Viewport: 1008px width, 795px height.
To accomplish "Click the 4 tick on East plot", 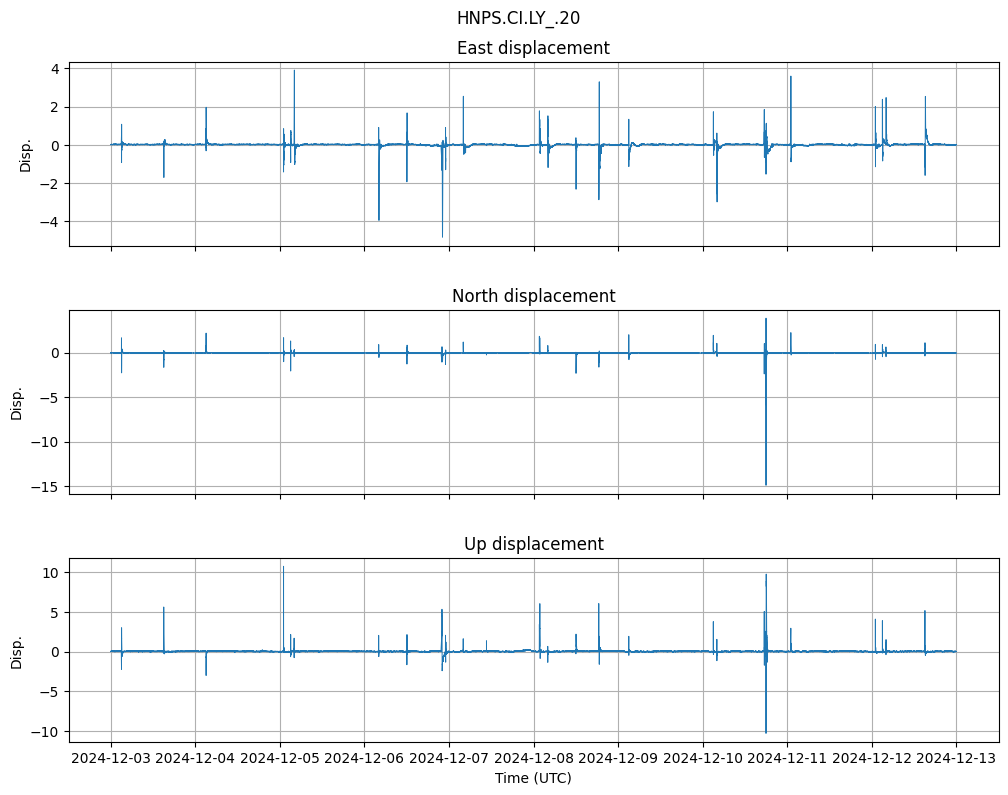I will pos(55,69).
